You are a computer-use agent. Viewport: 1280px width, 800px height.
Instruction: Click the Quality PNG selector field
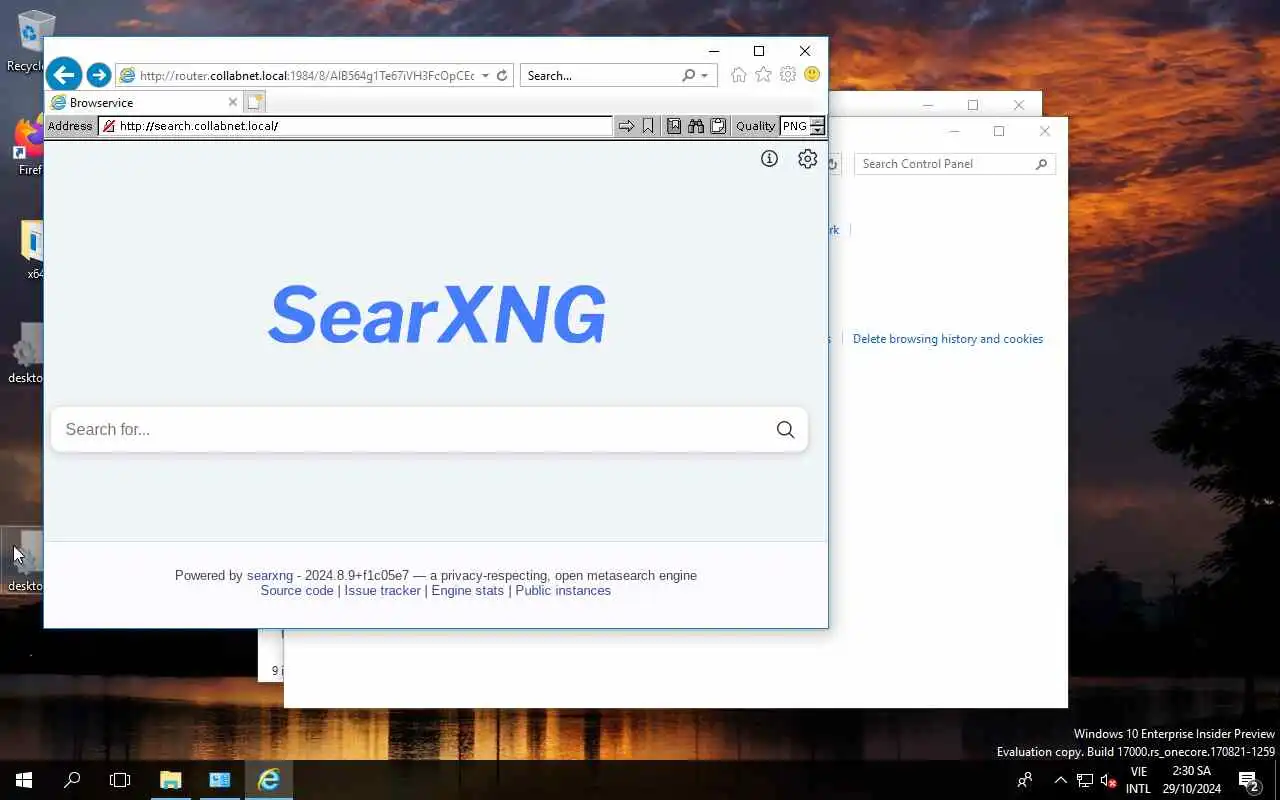click(x=795, y=126)
